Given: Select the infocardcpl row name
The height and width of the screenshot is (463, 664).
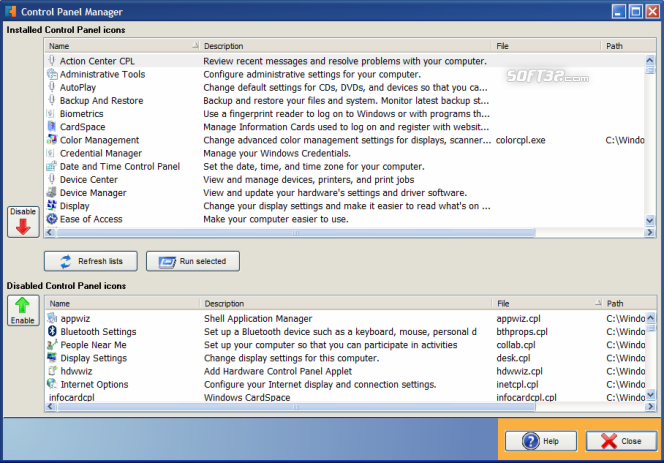Looking at the screenshot, I should (72, 397).
